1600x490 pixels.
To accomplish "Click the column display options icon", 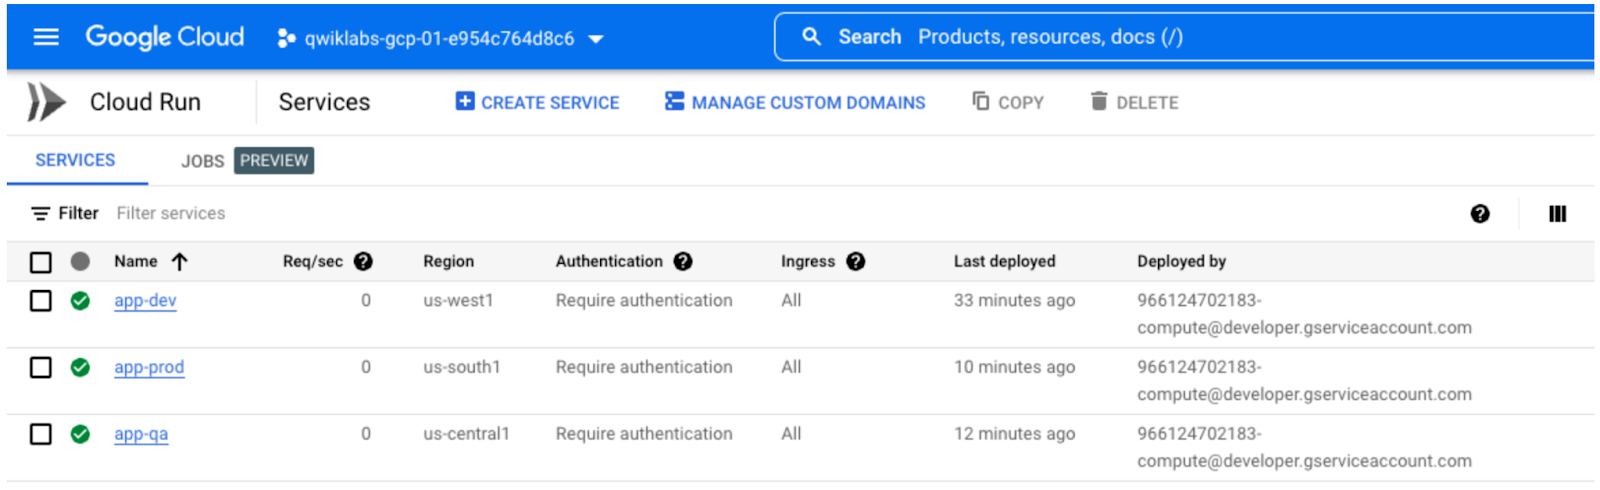I will point(1557,214).
